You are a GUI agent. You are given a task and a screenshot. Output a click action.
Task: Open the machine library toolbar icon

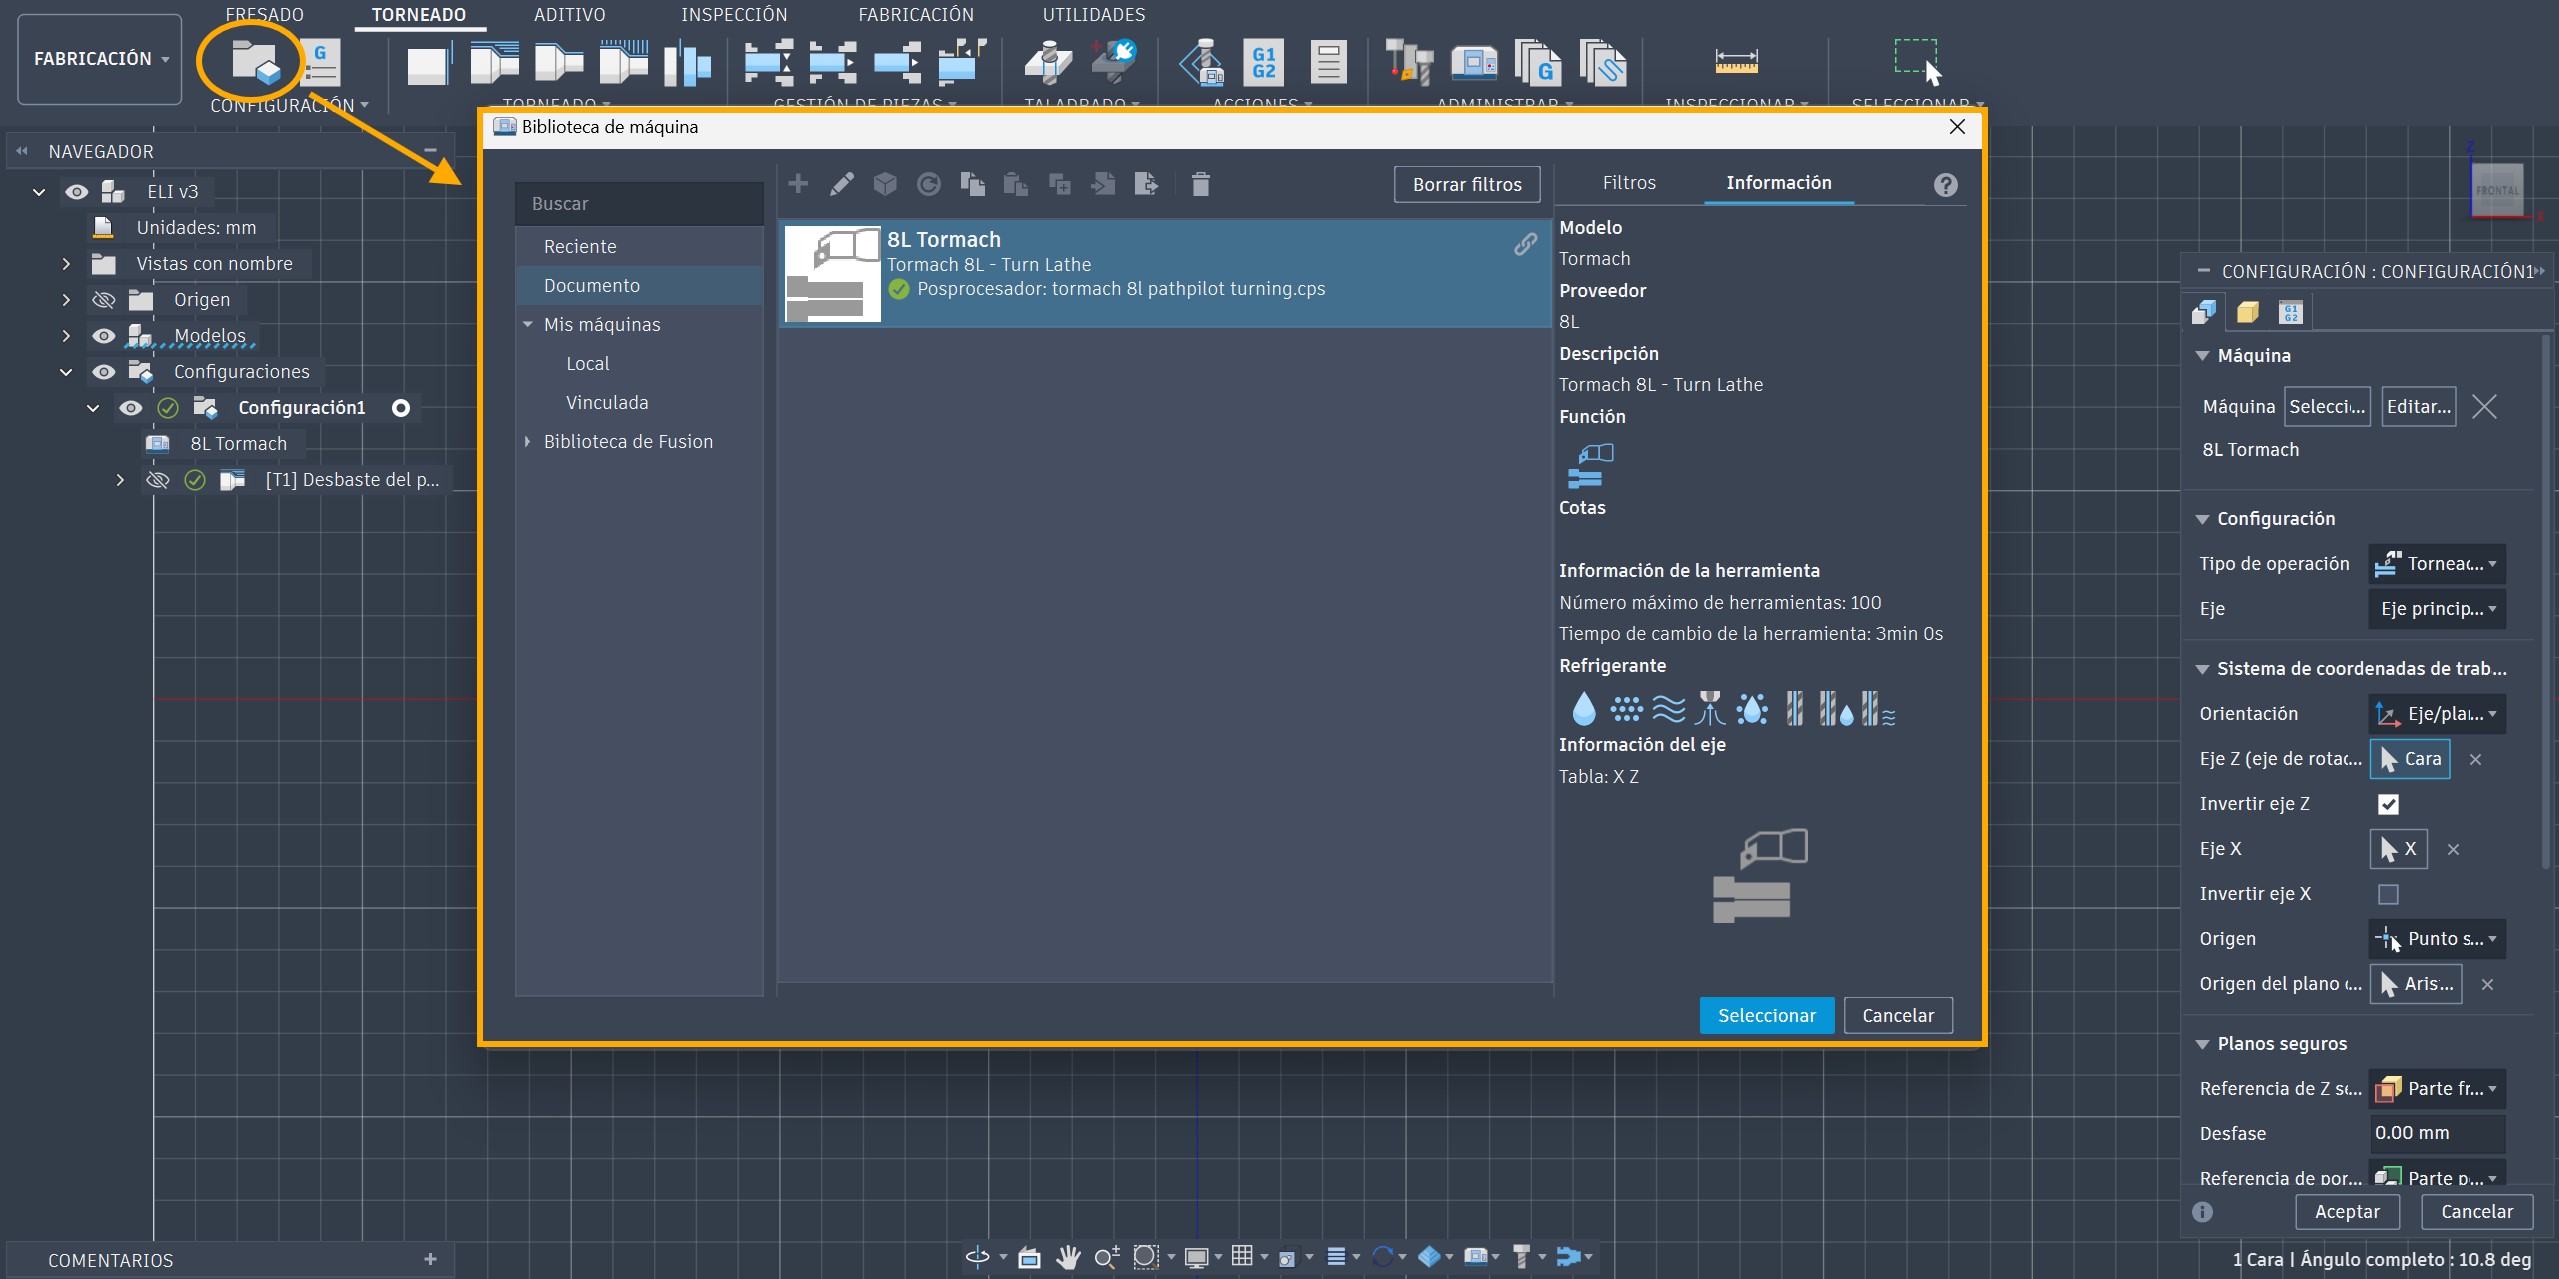pos(1474,62)
